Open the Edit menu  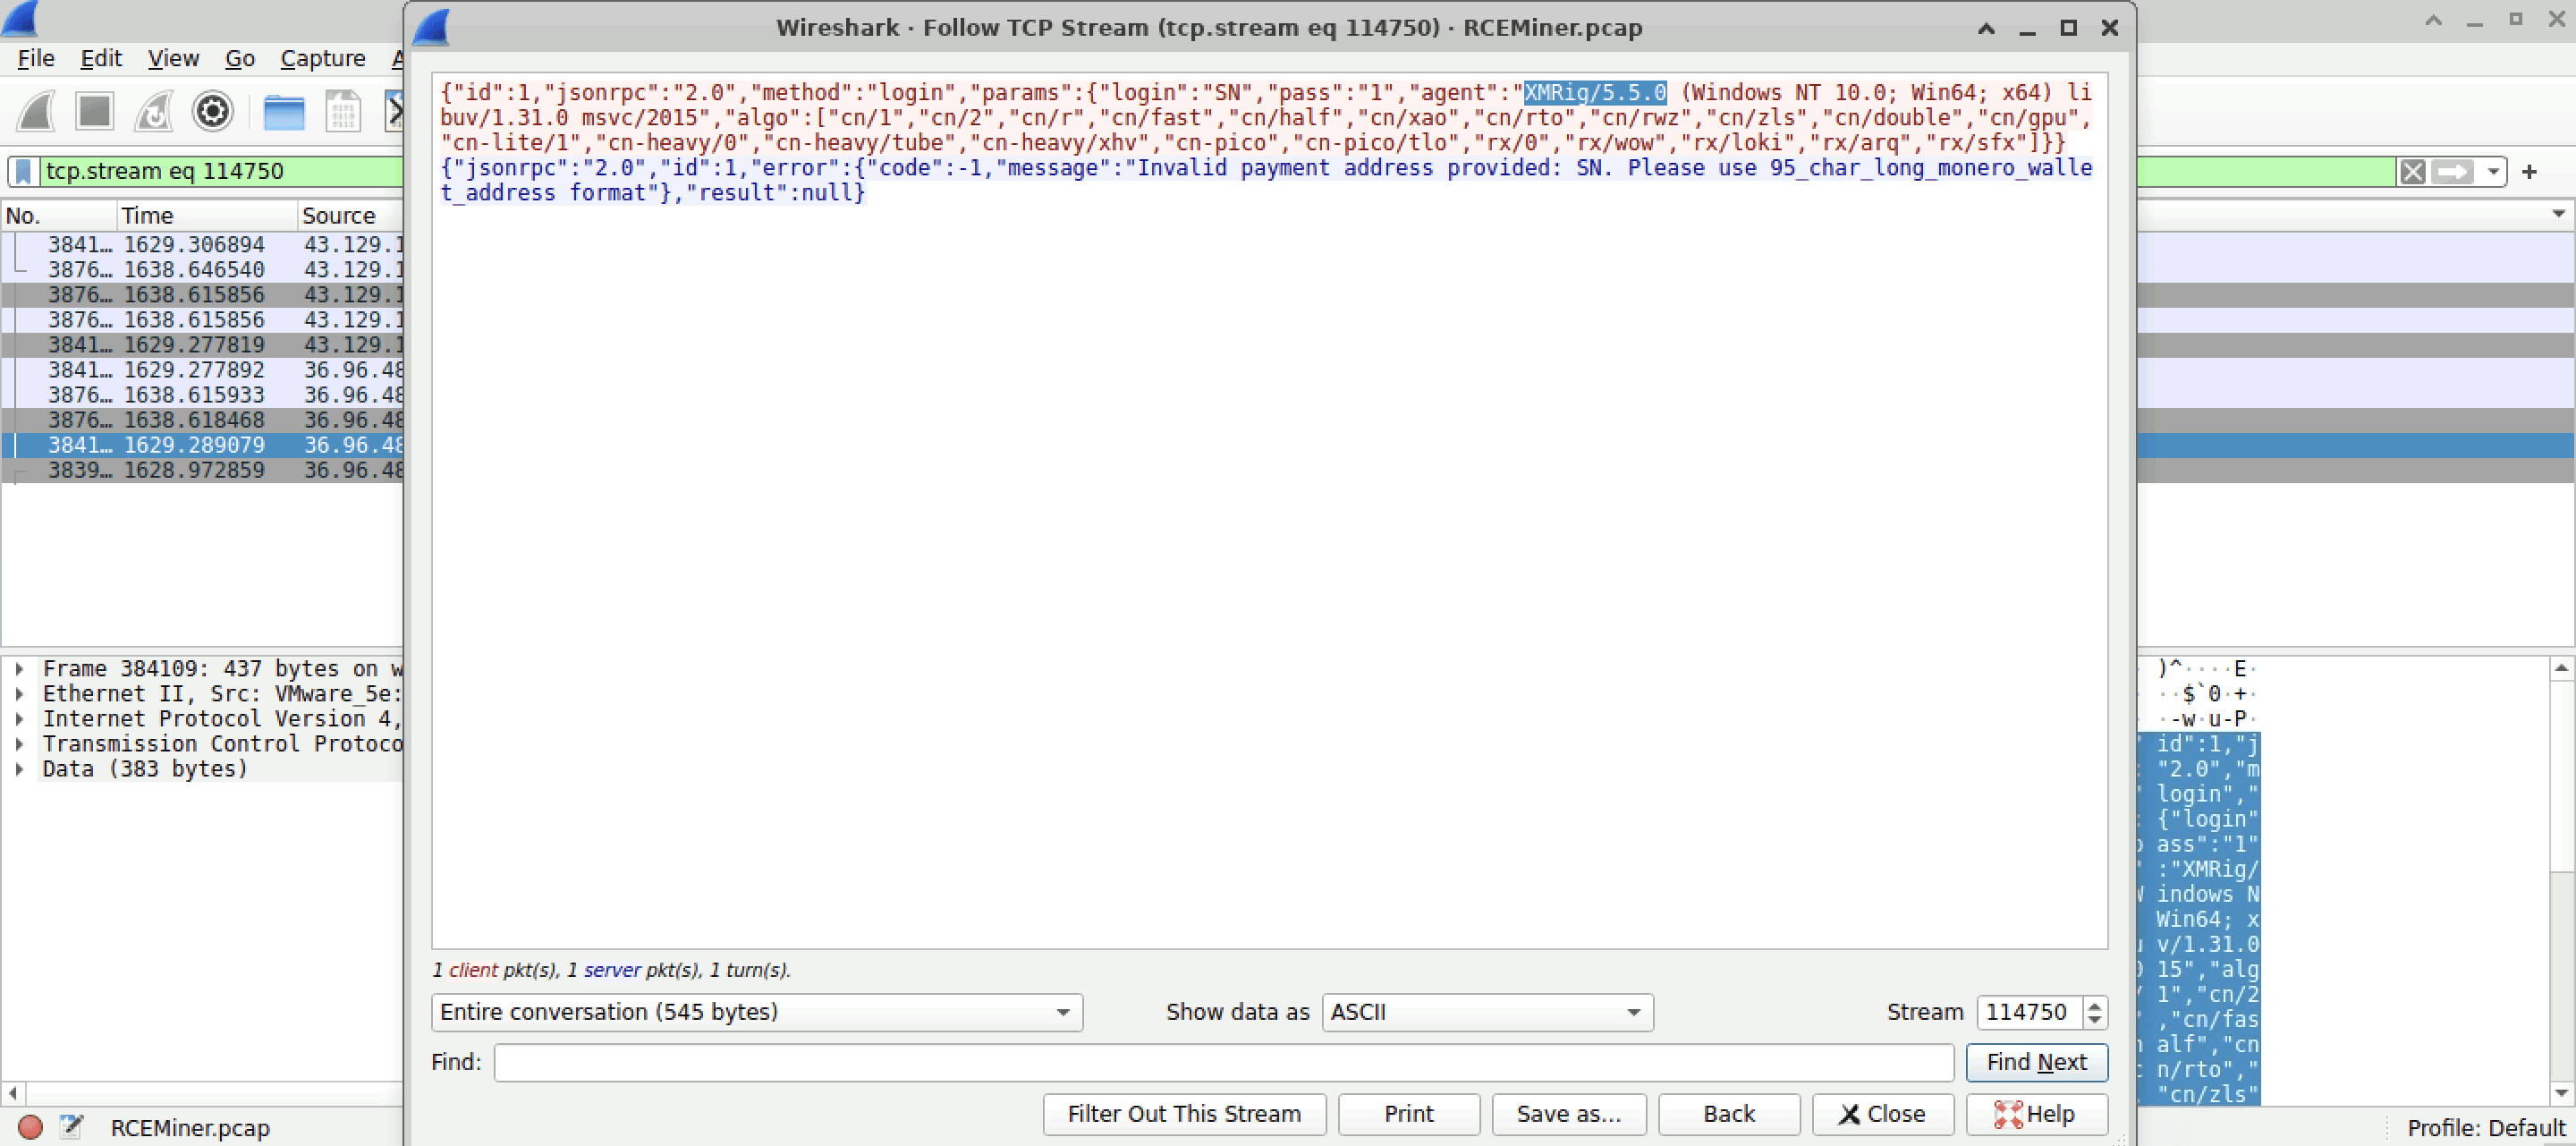coord(101,58)
